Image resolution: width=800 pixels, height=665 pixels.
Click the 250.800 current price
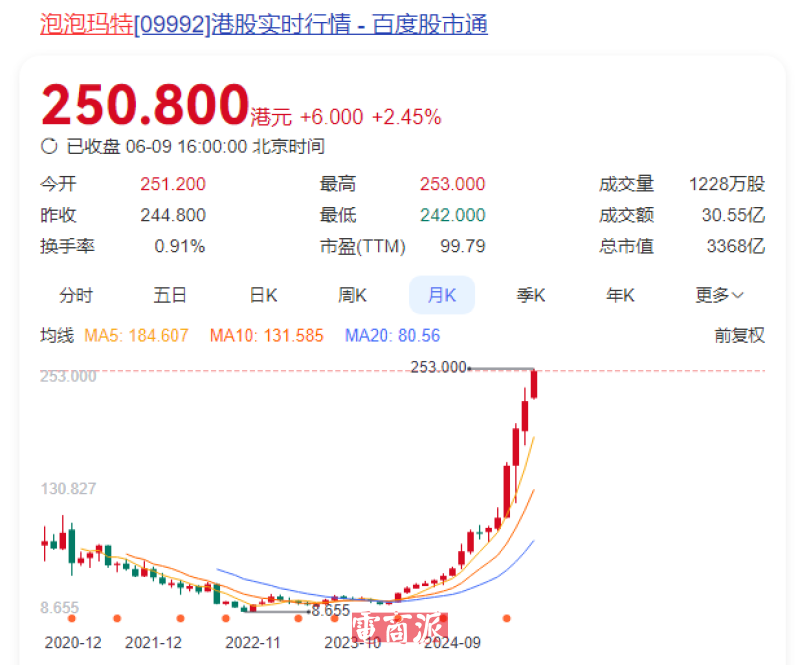click(145, 105)
